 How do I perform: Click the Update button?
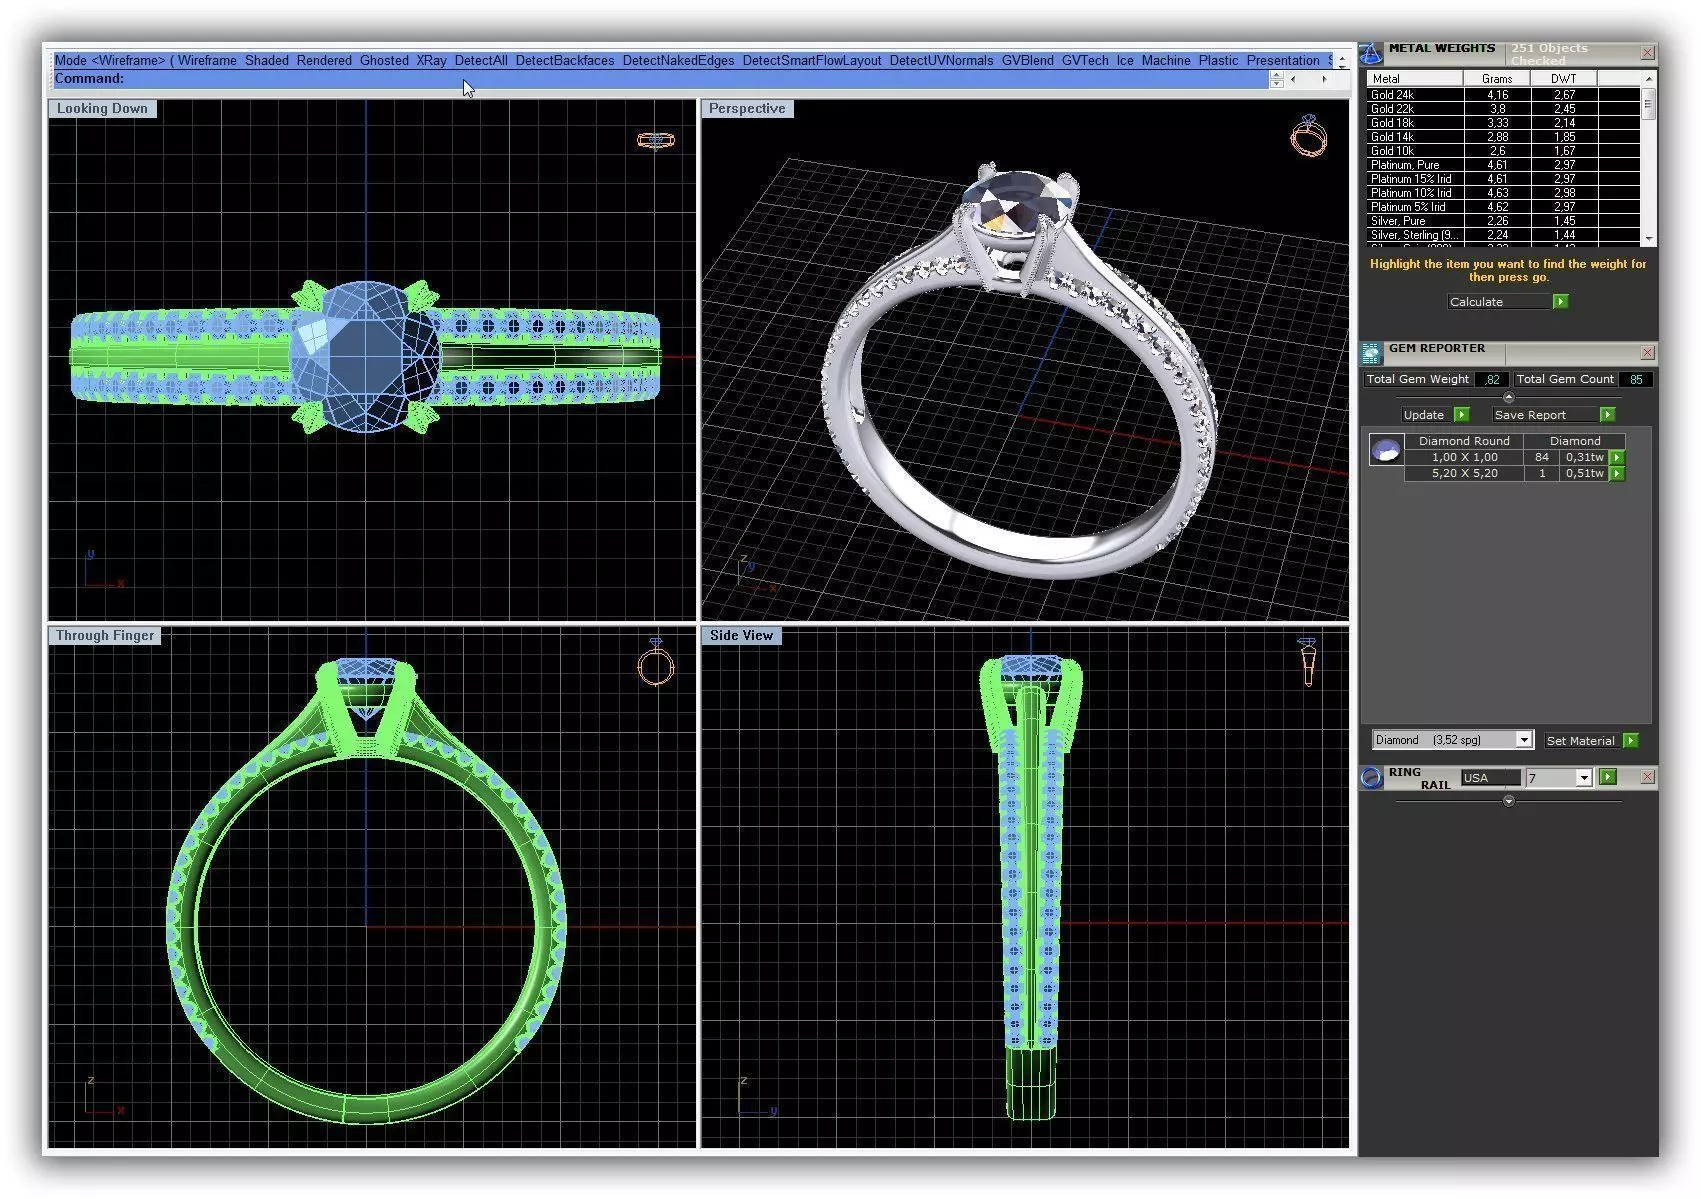pyautogui.click(x=1426, y=414)
